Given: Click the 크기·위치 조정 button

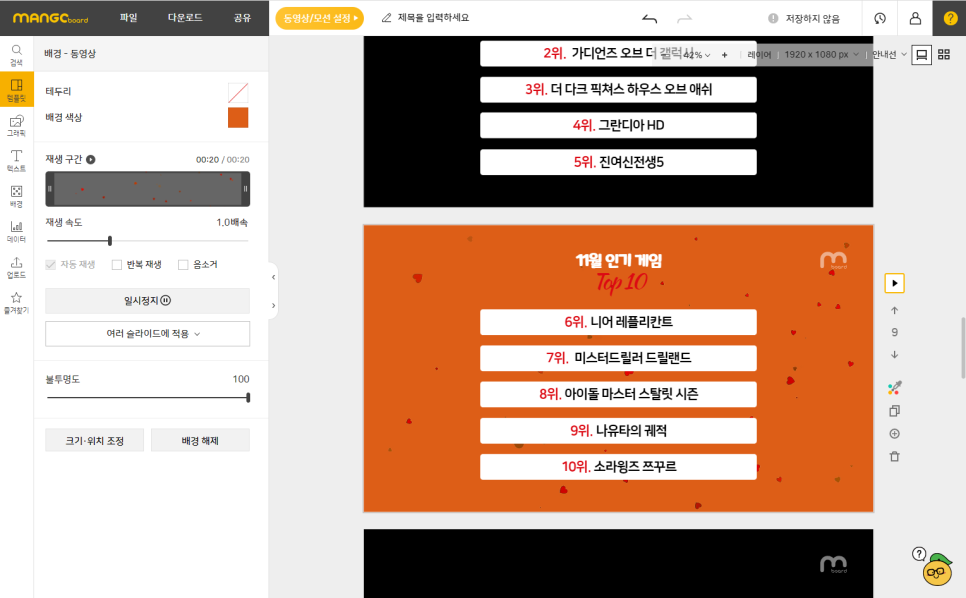Looking at the screenshot, I should (94, 440).
